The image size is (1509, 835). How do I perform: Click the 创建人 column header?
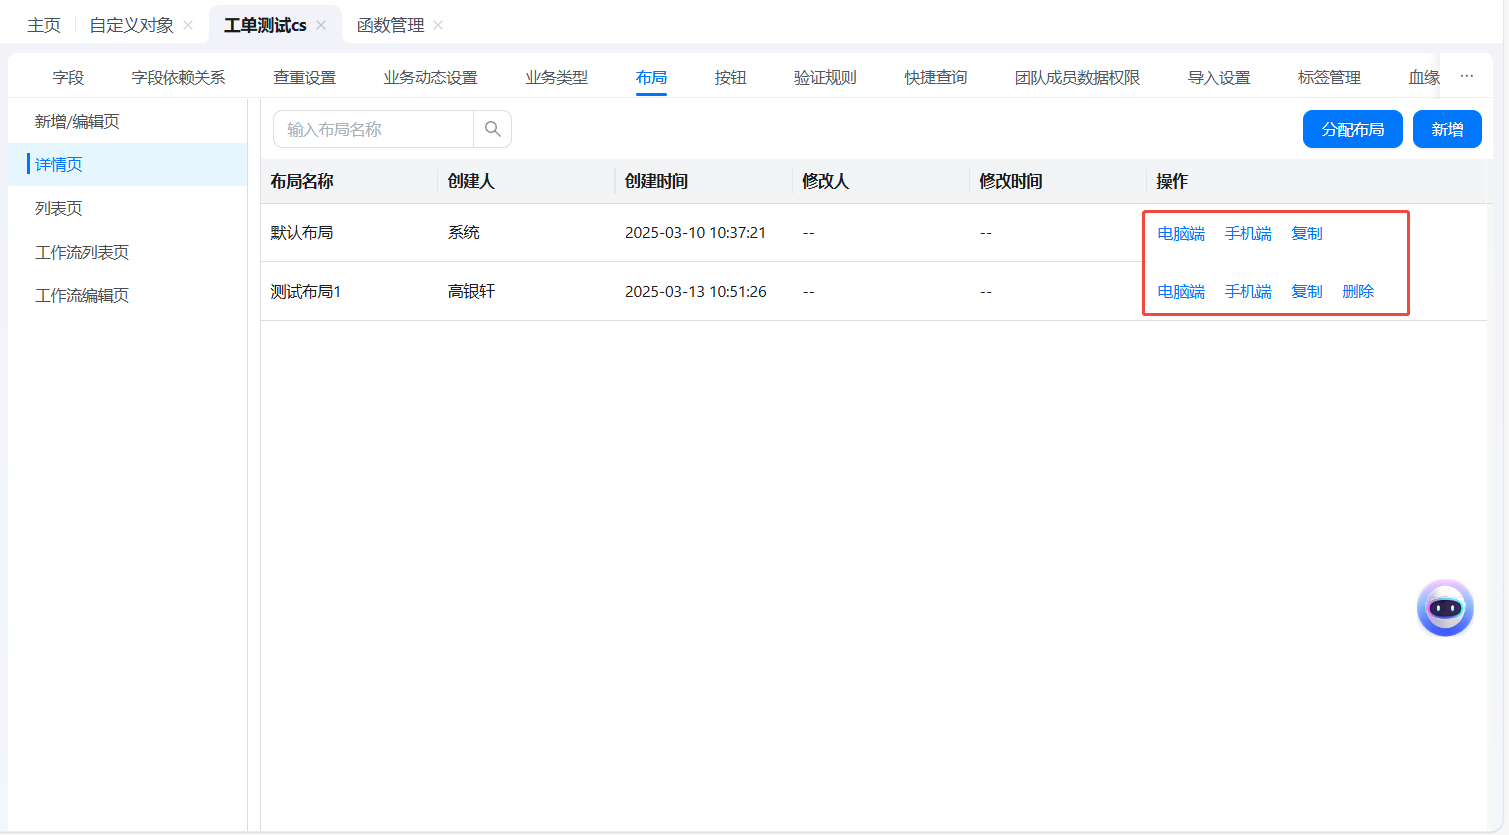click(471, 181)
